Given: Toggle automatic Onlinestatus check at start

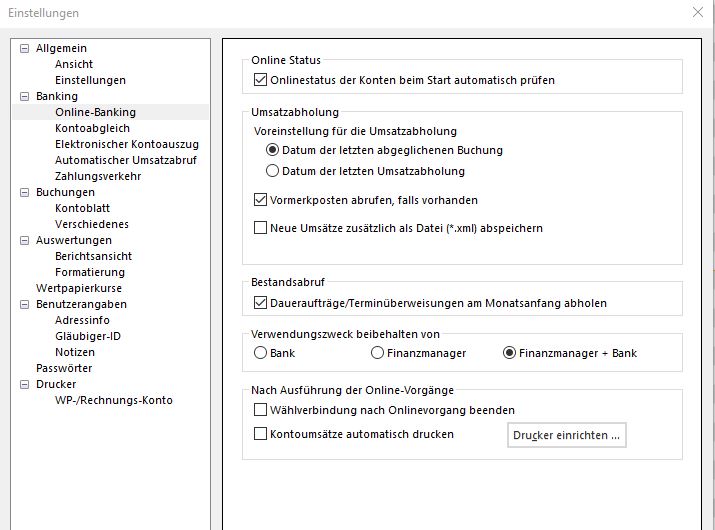Looking at the screenshot, I should 261,80.
